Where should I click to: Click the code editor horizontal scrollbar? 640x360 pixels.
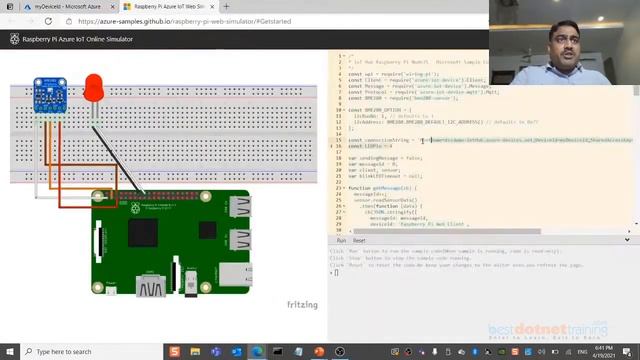point(447,231)
